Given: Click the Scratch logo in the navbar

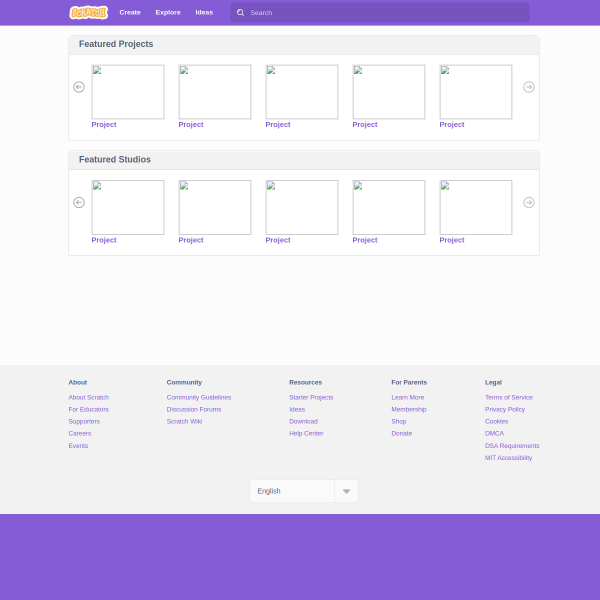Looking at the screenshot, I should 88,12.
